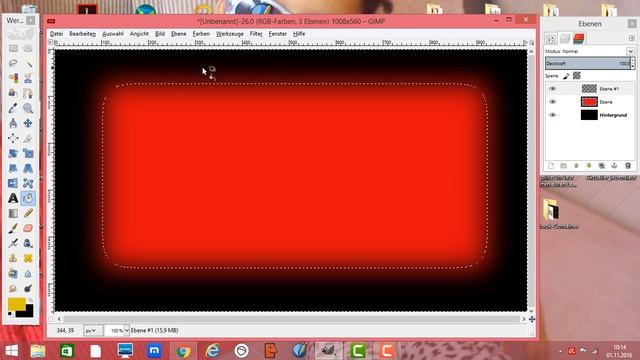Click the yellow foreground color swatch
This screenshot has width=640, height=360.
pyautogui.click(x=16, y=304)
